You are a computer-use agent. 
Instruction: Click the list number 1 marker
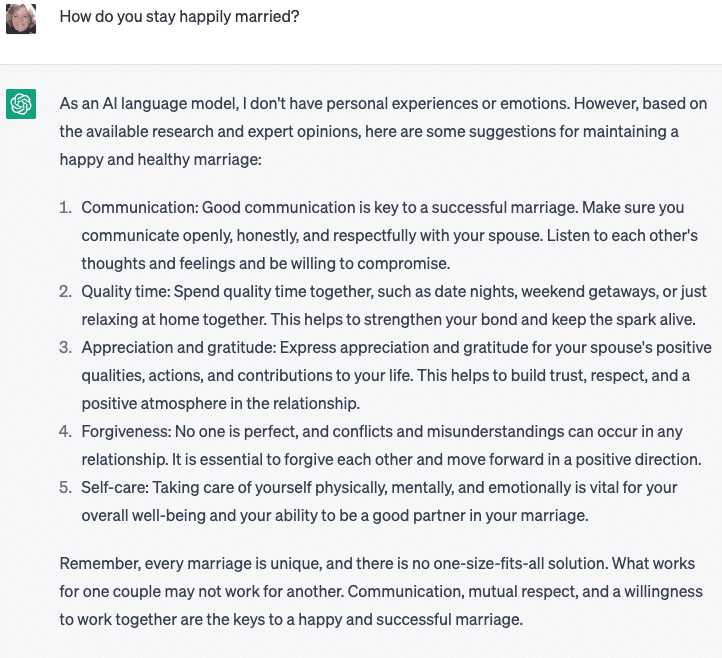pyautogui.click(x=65, y=207)
